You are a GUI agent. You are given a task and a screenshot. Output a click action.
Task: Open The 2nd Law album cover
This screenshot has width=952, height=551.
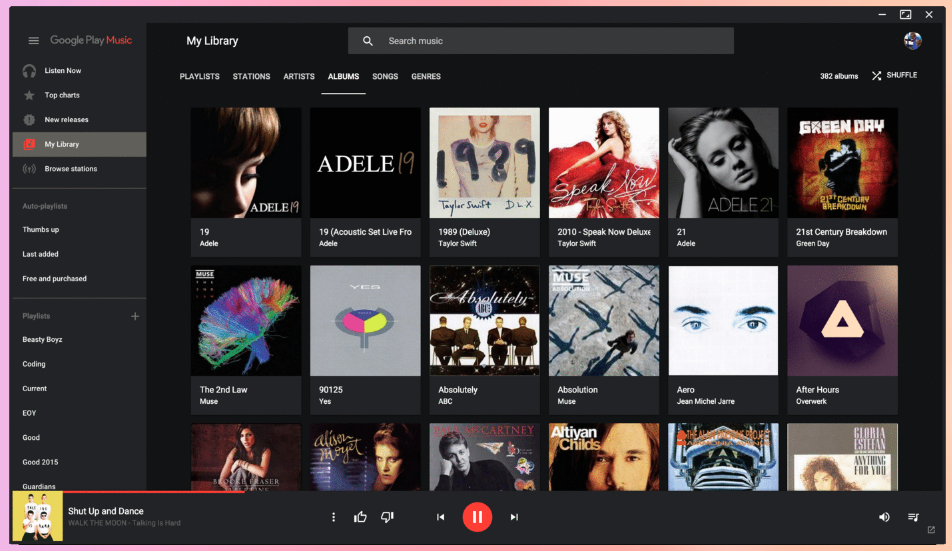[246, 320]
